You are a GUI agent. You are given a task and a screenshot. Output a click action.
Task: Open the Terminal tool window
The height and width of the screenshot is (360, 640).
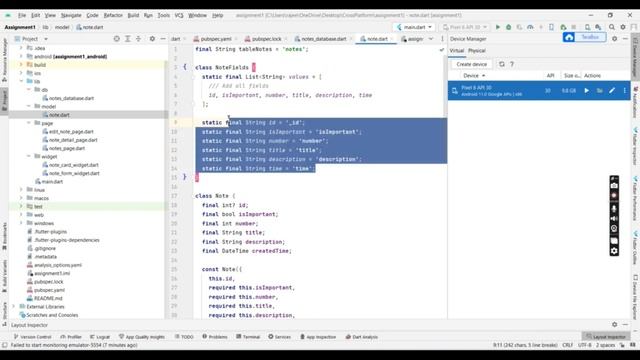click(x=248, y=337)
